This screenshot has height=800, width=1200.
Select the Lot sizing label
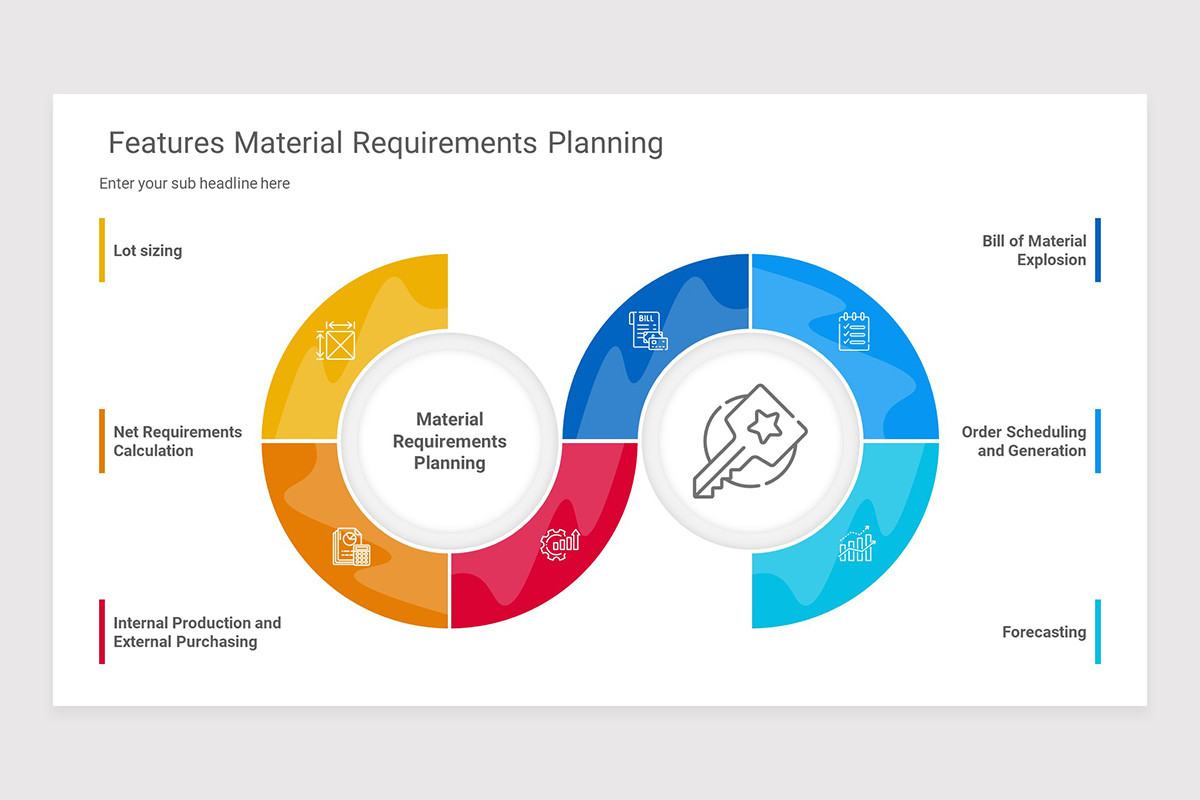[148, 250]
